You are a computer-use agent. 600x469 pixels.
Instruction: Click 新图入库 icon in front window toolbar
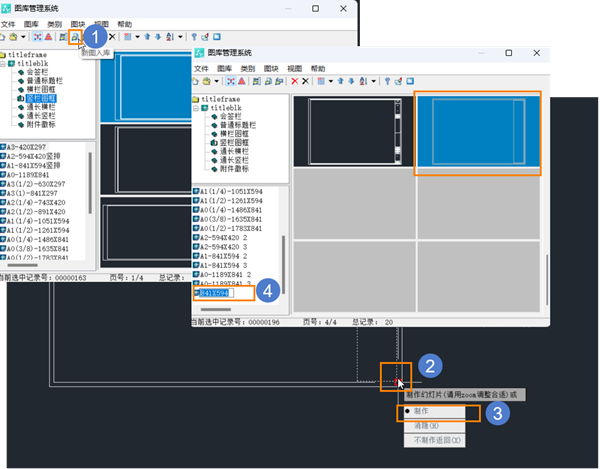coord(269,81)
